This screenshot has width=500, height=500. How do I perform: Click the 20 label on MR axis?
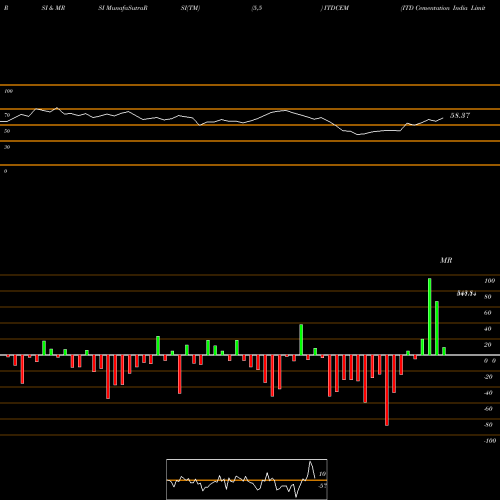coord(488,345)
